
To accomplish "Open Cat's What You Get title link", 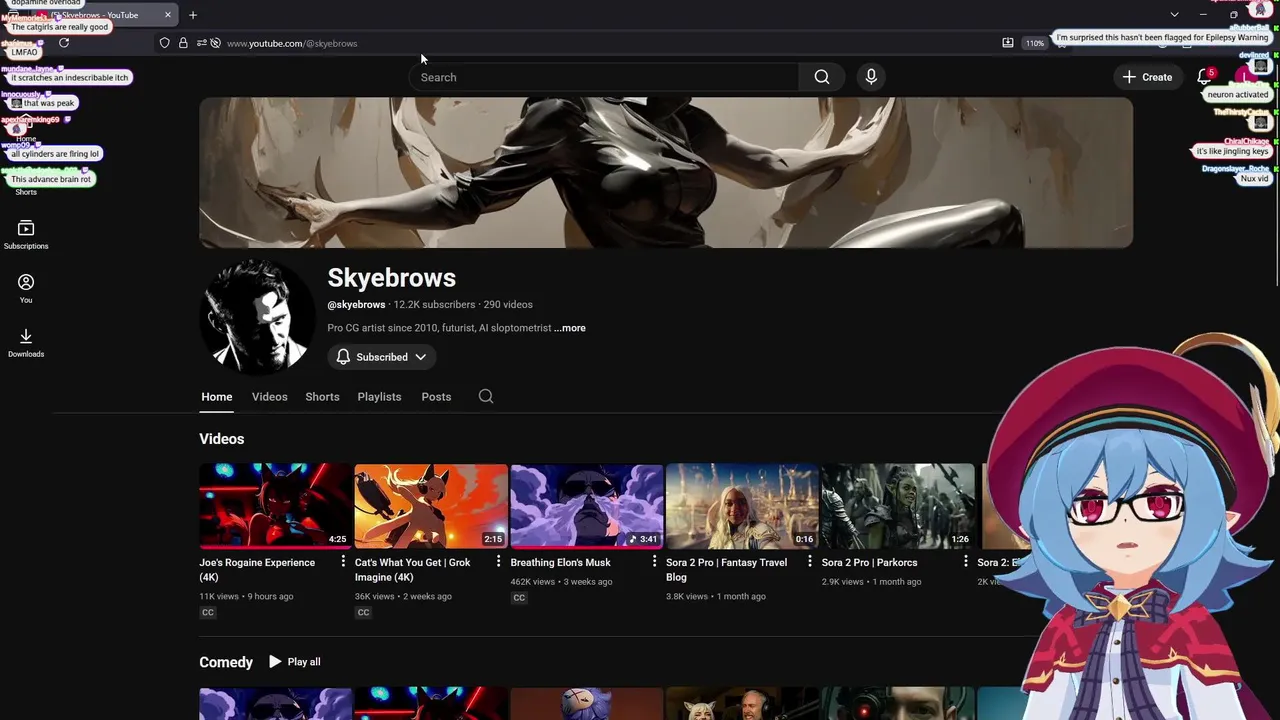I will click(412, 570).
